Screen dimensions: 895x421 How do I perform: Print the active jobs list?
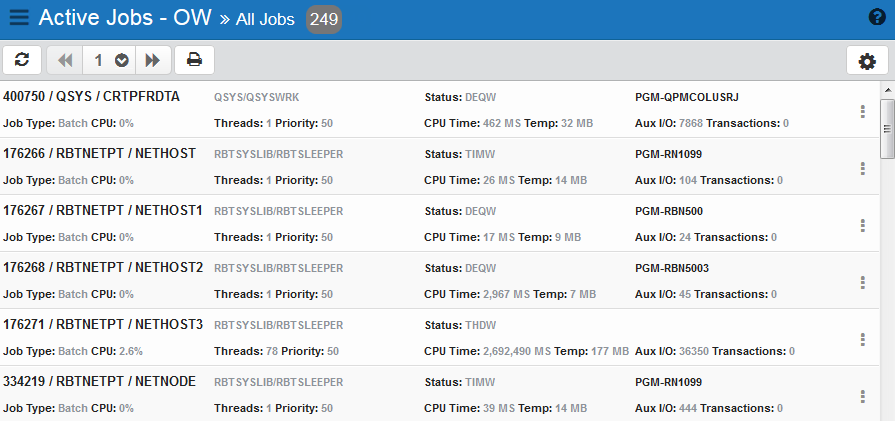(194, 60)
